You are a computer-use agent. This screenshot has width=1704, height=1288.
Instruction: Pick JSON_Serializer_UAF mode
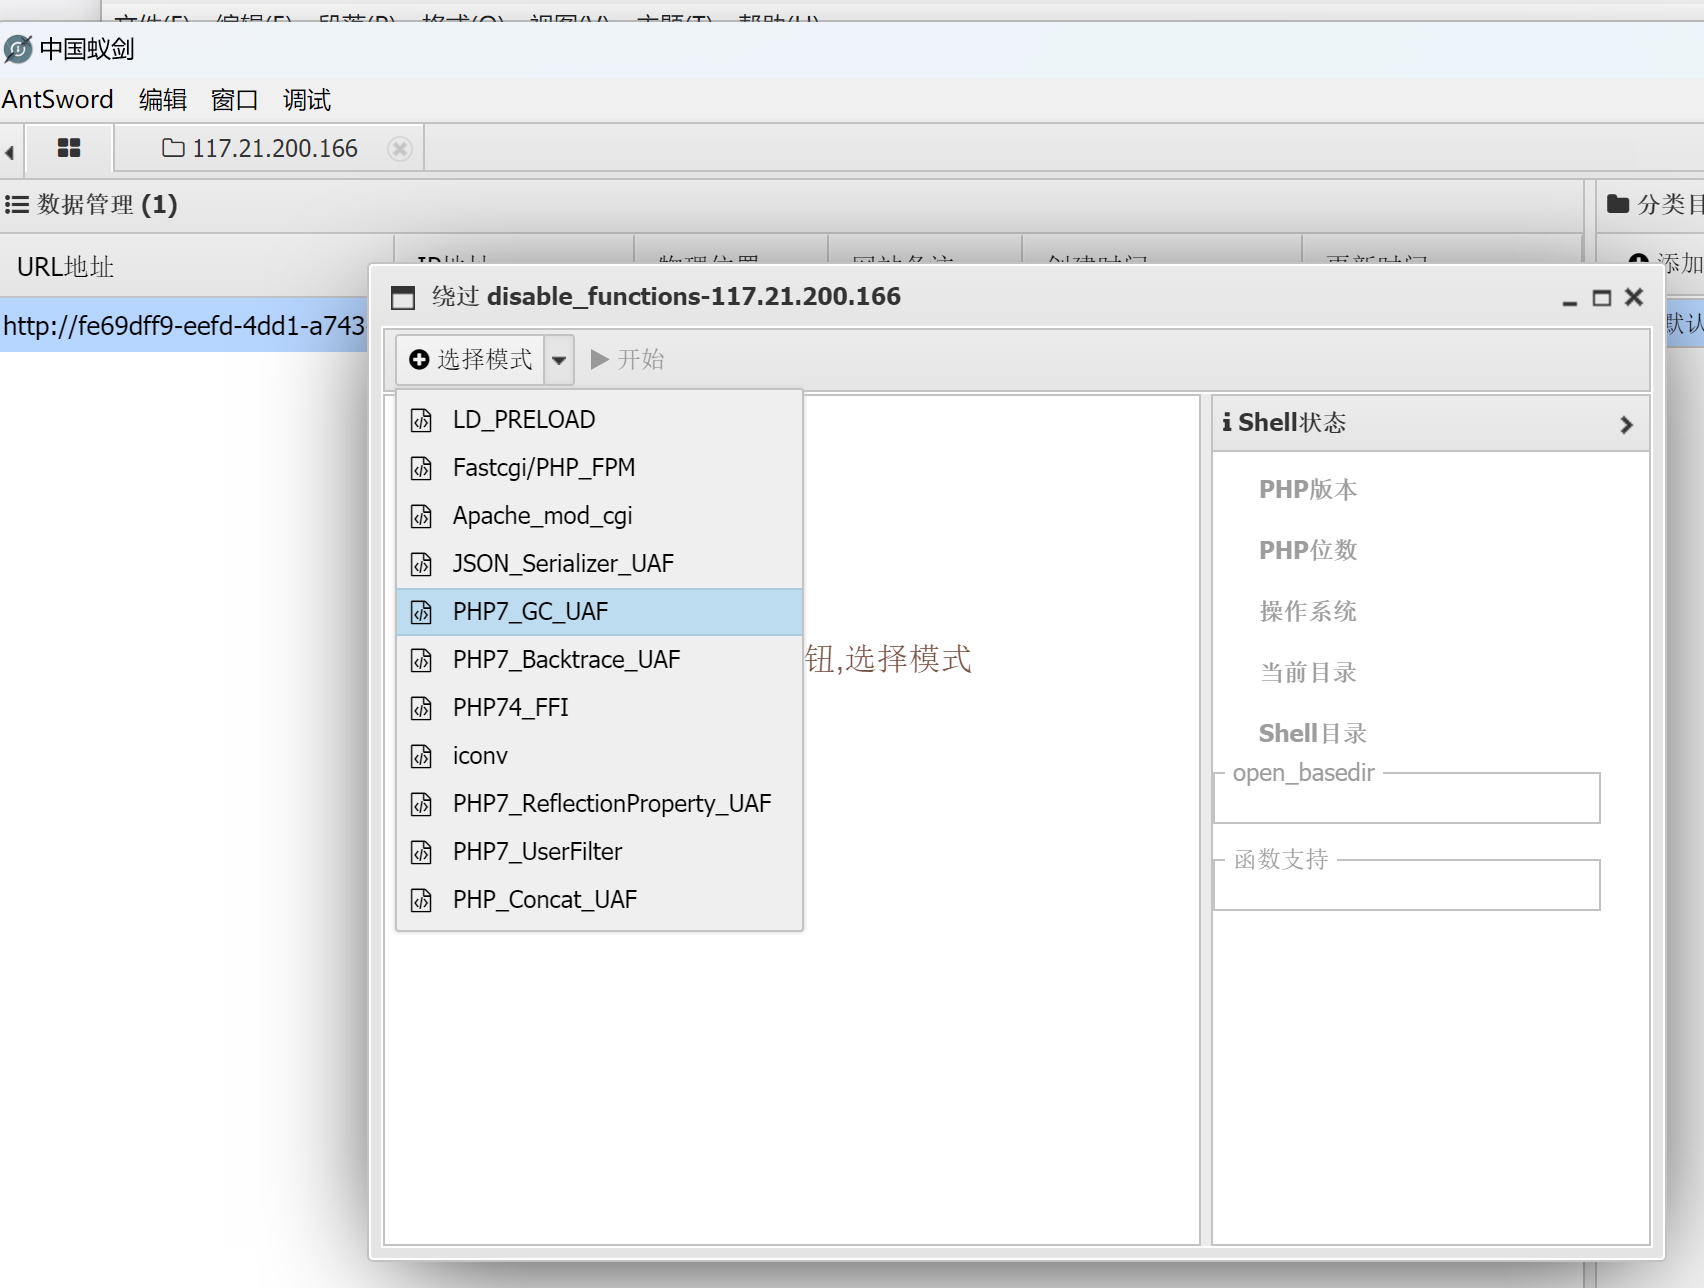pos(599,563)
